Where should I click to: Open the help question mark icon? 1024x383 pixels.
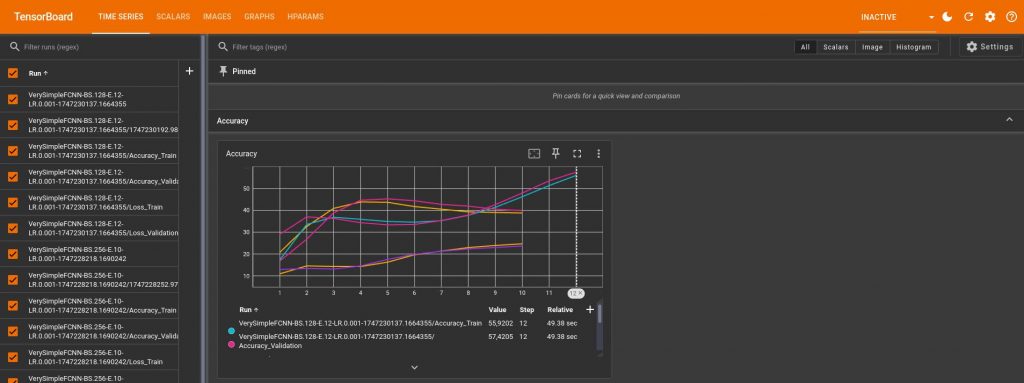[x=1010, y=17]
